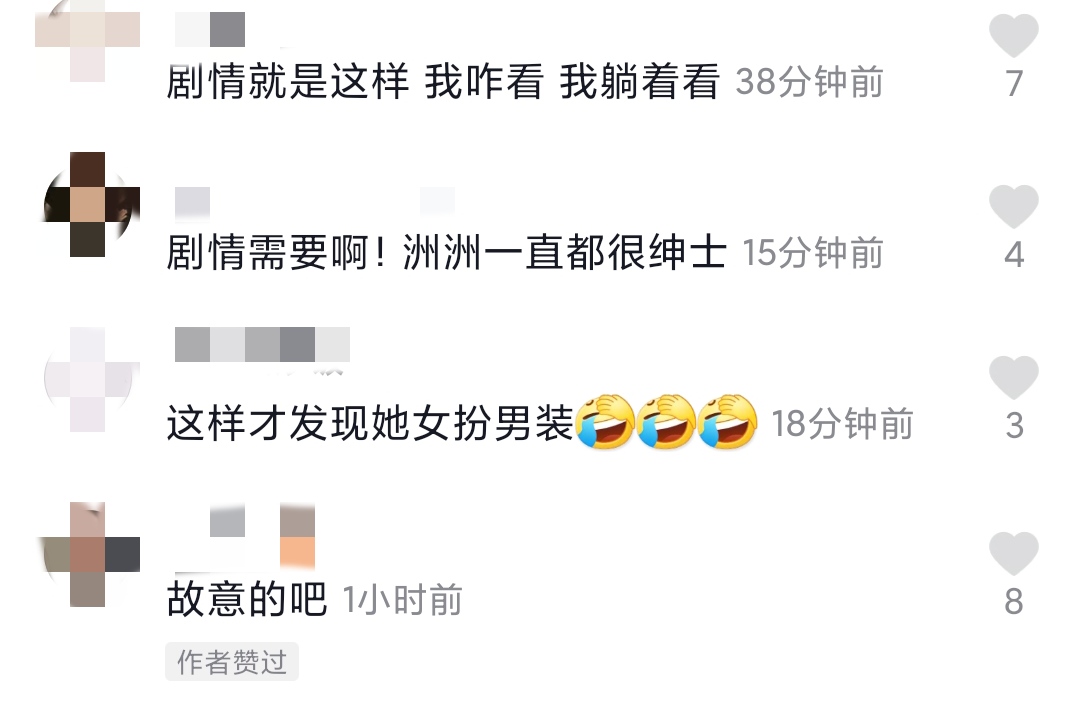The height and width of the screenshot is (712, 1076).
Task: Reply to comment '剧情就是这样 我咋看 我躺着看'
Action: click(x=443, y=82)
